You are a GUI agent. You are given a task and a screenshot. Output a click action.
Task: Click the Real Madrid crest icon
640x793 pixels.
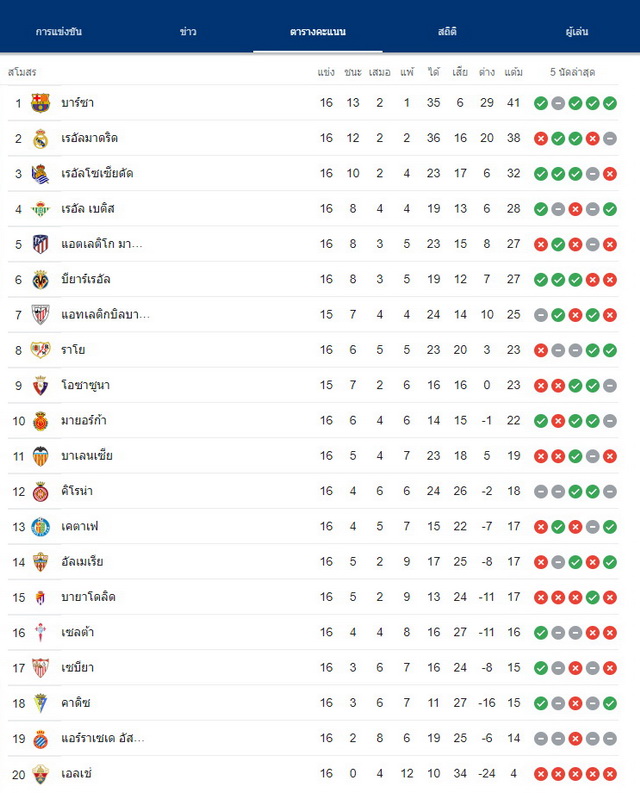coord(40,139)
